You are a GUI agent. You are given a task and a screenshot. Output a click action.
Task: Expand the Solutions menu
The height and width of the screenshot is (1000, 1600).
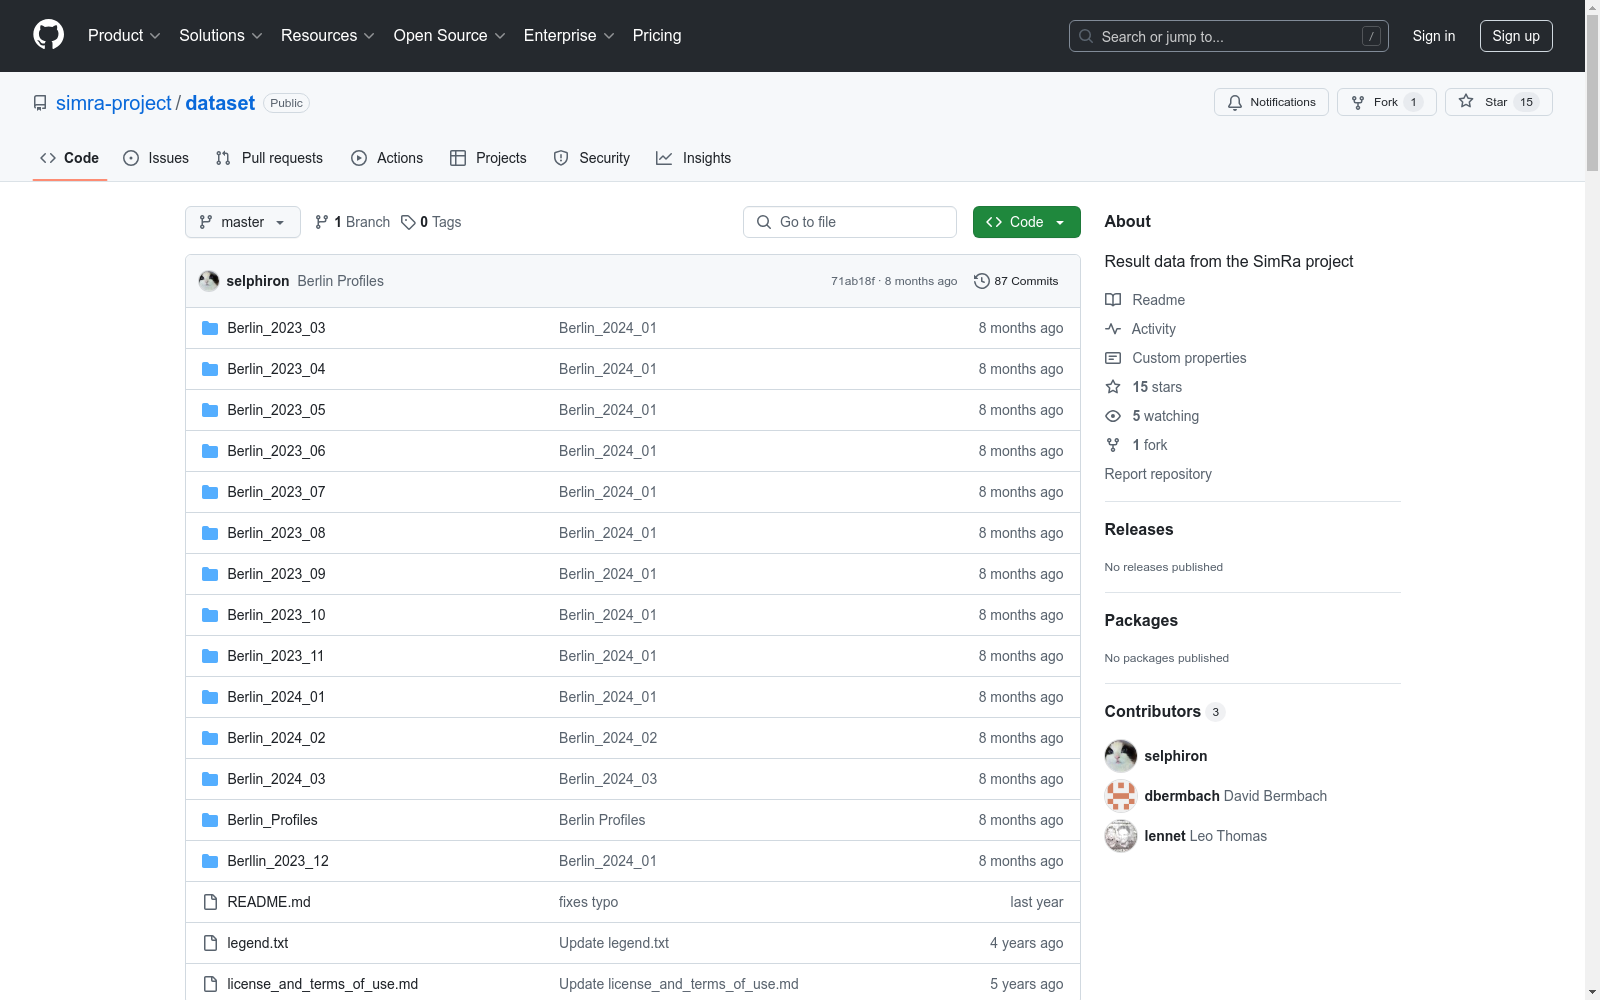click(x=220, y=35)
